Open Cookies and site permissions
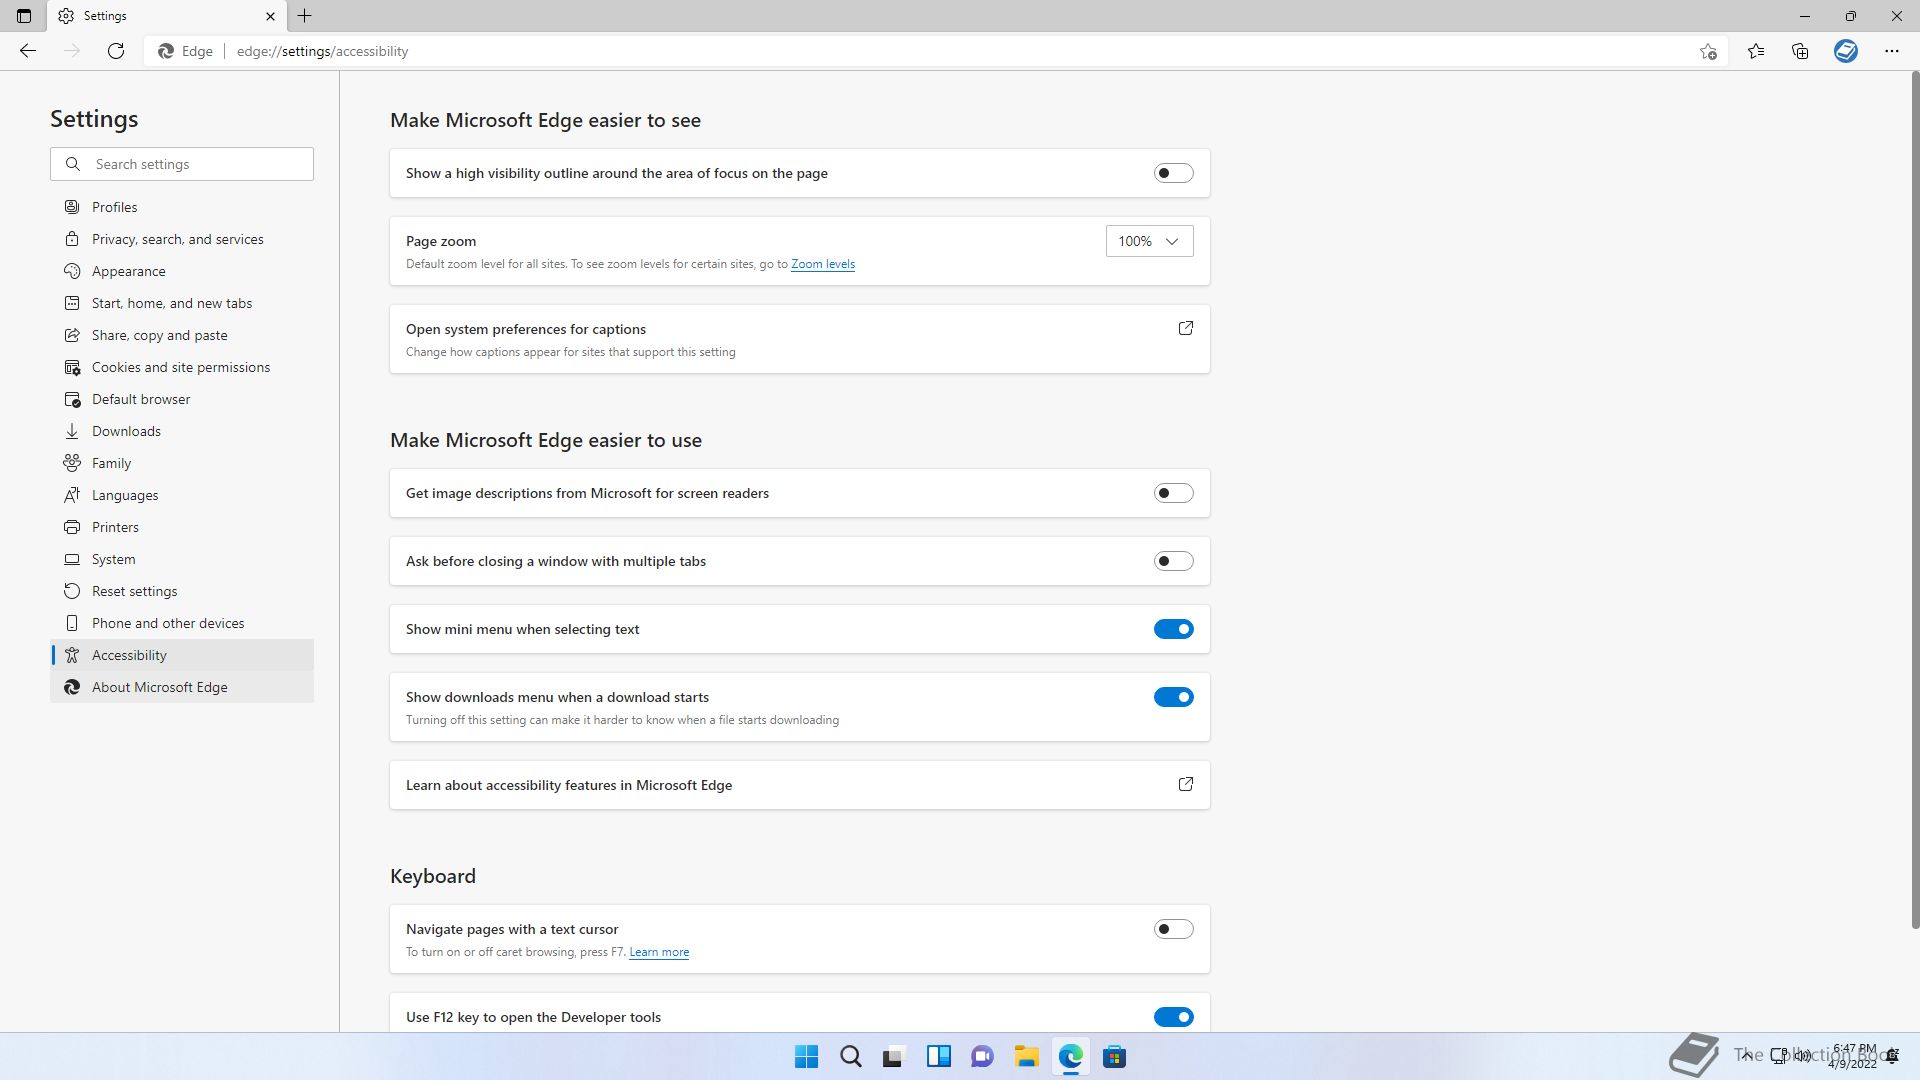Screen dimensions: 1920x1080 click(x=182, y=367)
